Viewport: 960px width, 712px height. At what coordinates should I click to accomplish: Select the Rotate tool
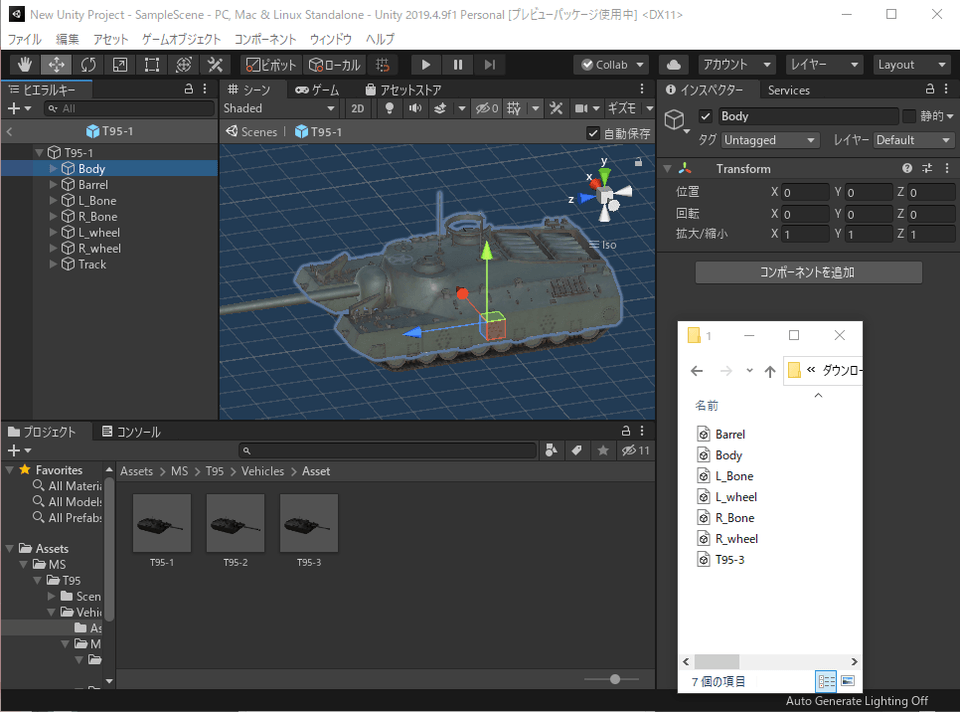pyautogui.click(x=88, y=64)
